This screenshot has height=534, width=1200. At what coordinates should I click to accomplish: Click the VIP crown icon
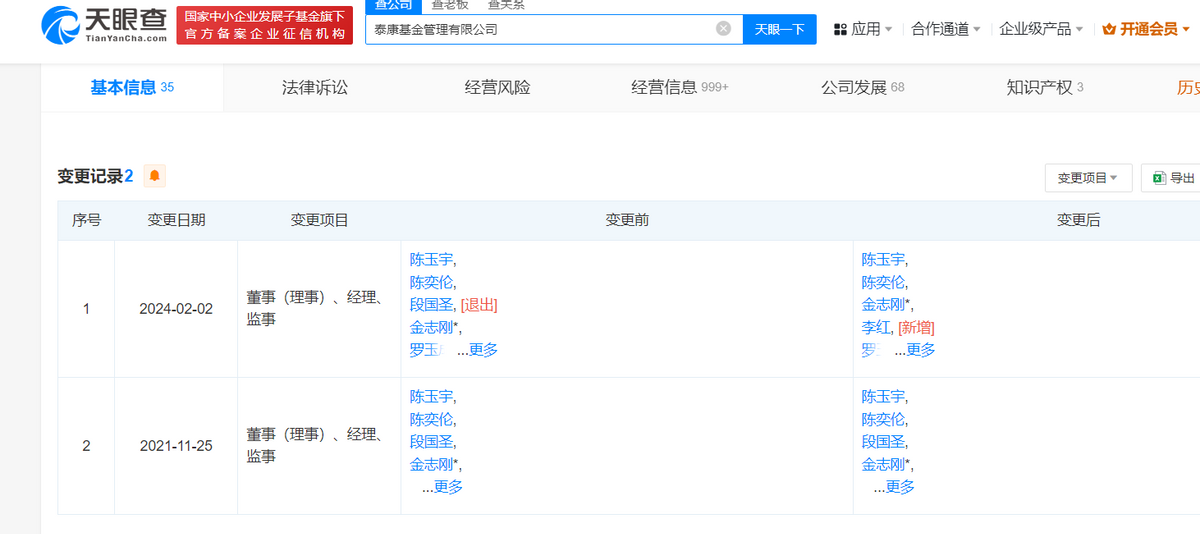tap(1109, 30)
